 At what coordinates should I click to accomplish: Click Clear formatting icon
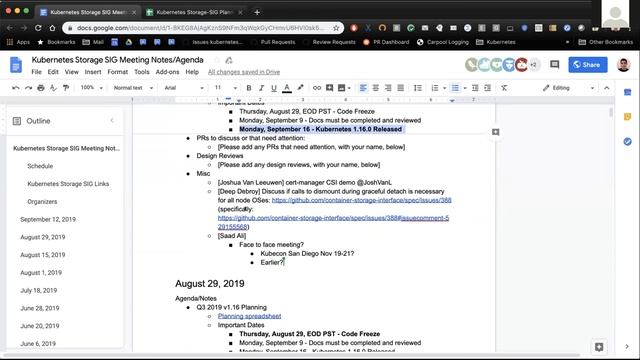pyautogui.click(x=504, y=88)
